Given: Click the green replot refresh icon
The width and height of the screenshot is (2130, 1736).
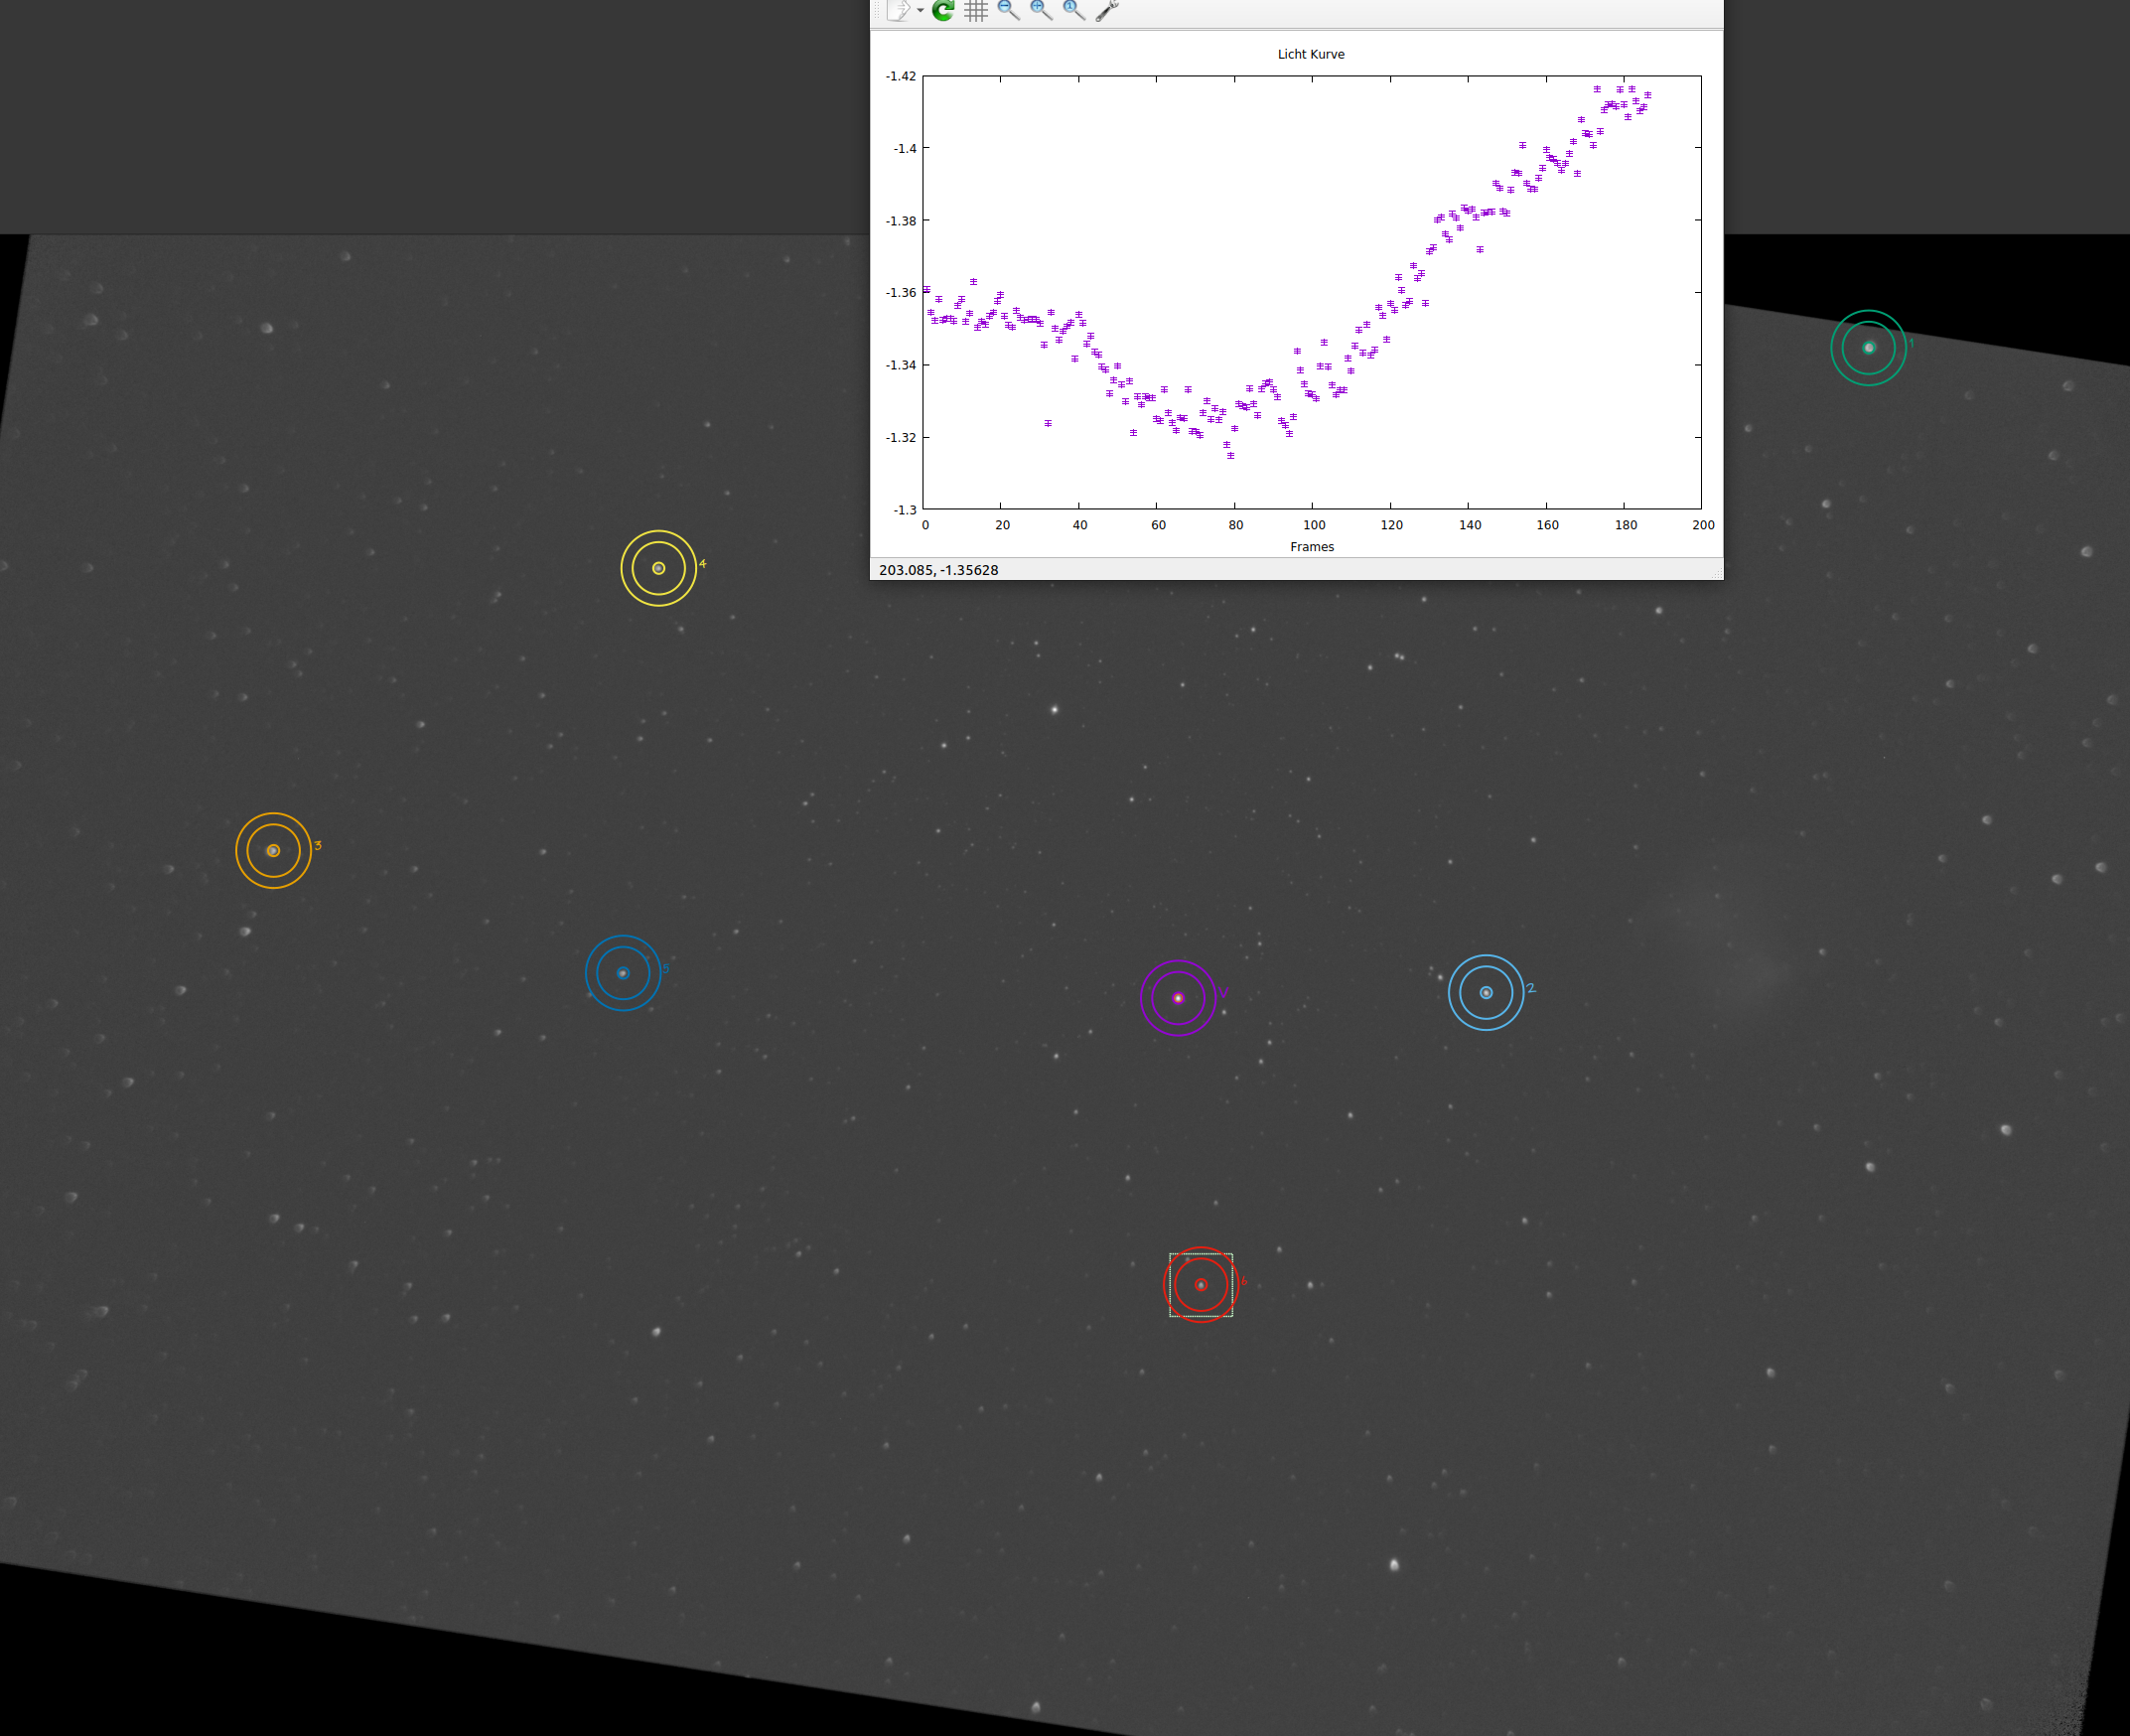Looking at the screenshot, I should tap(943, 10).
